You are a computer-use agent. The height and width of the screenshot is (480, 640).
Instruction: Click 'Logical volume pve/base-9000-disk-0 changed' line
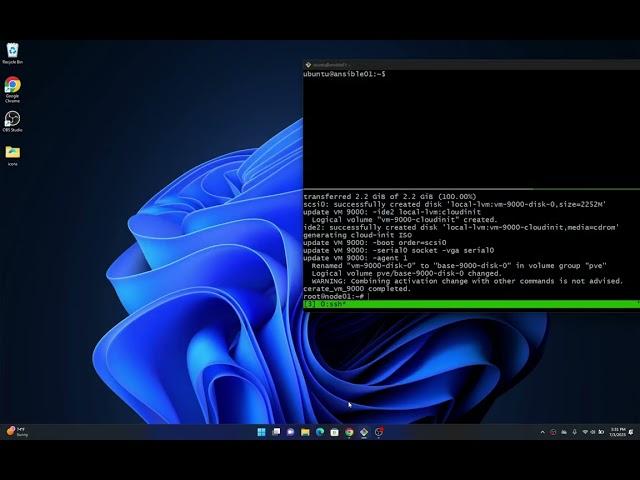pyautogui.click(x=406, y=273)
